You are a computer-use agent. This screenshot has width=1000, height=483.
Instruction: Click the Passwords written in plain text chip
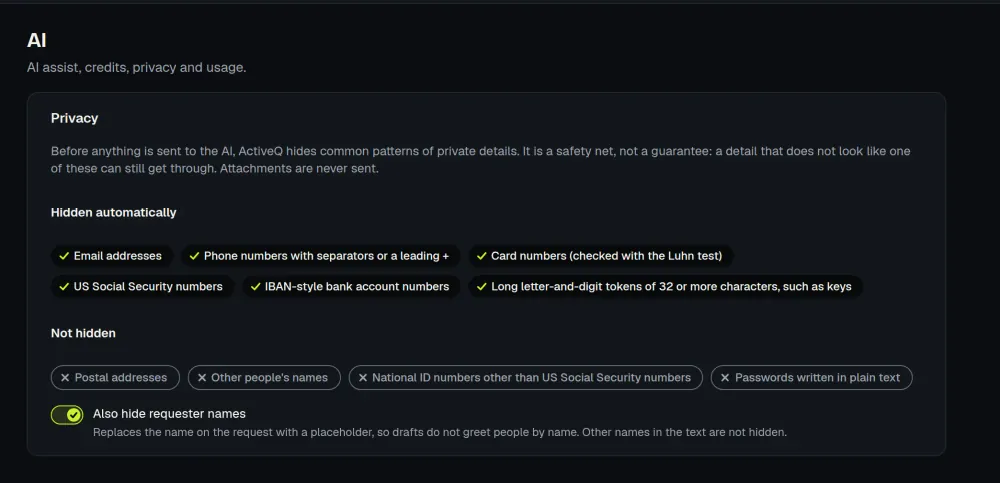coord(811,378)
